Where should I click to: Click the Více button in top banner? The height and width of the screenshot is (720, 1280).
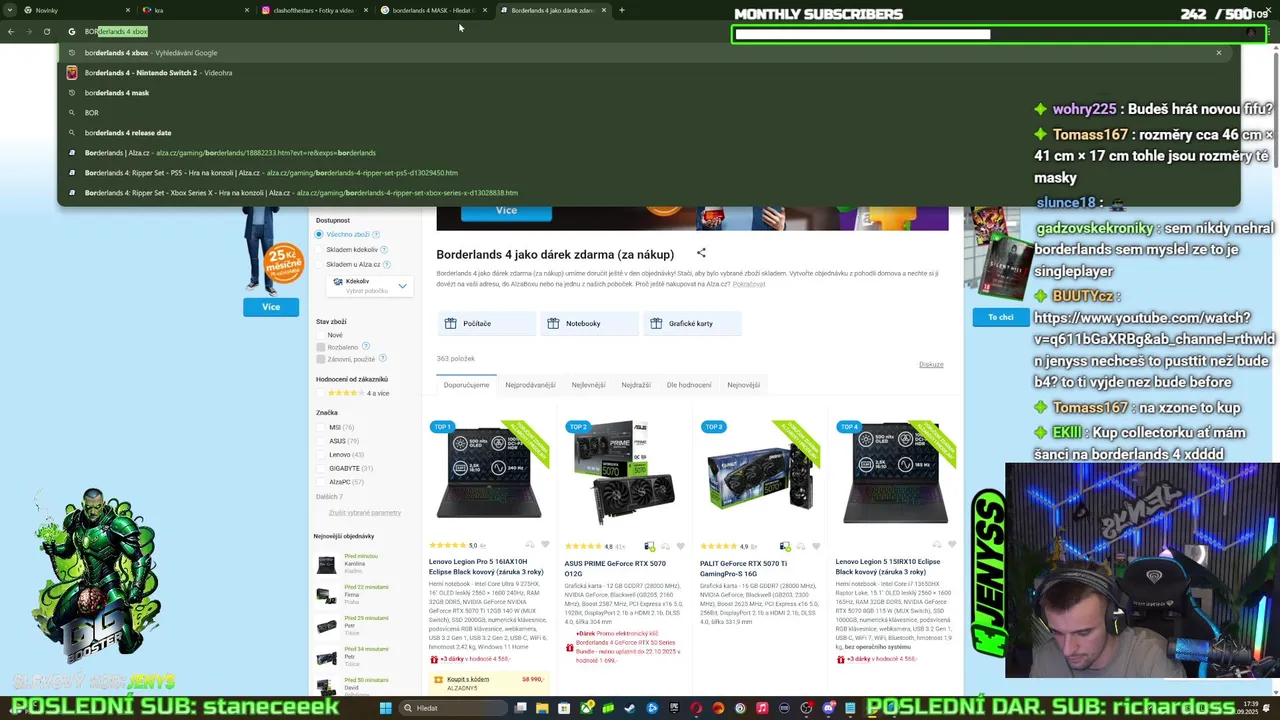point(507,211)
